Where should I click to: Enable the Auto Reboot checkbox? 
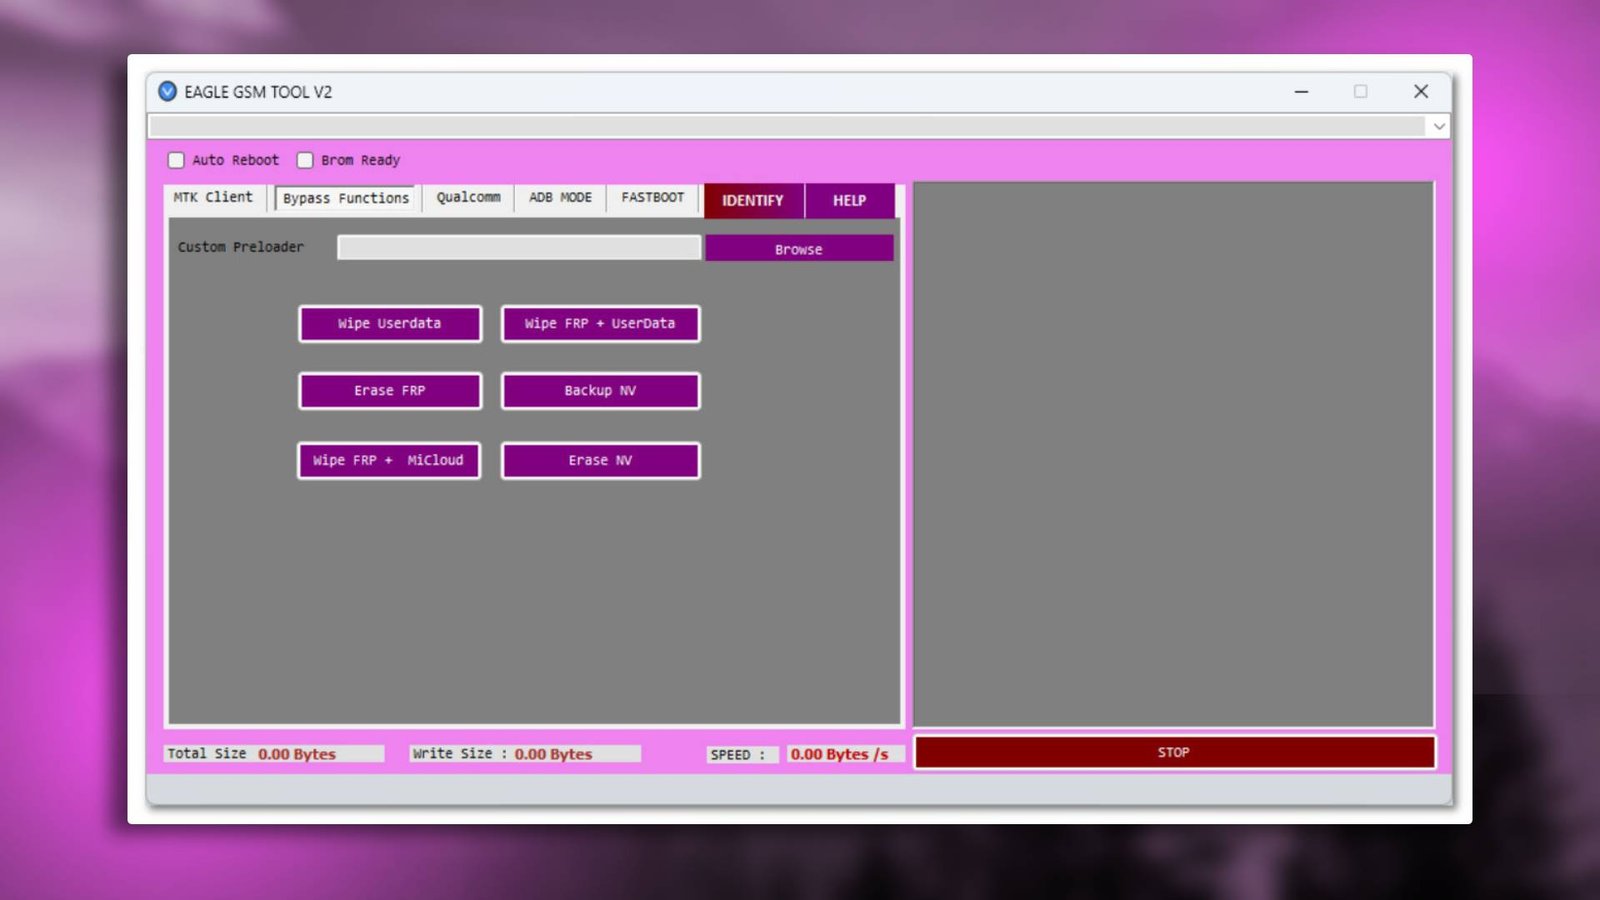176,160
